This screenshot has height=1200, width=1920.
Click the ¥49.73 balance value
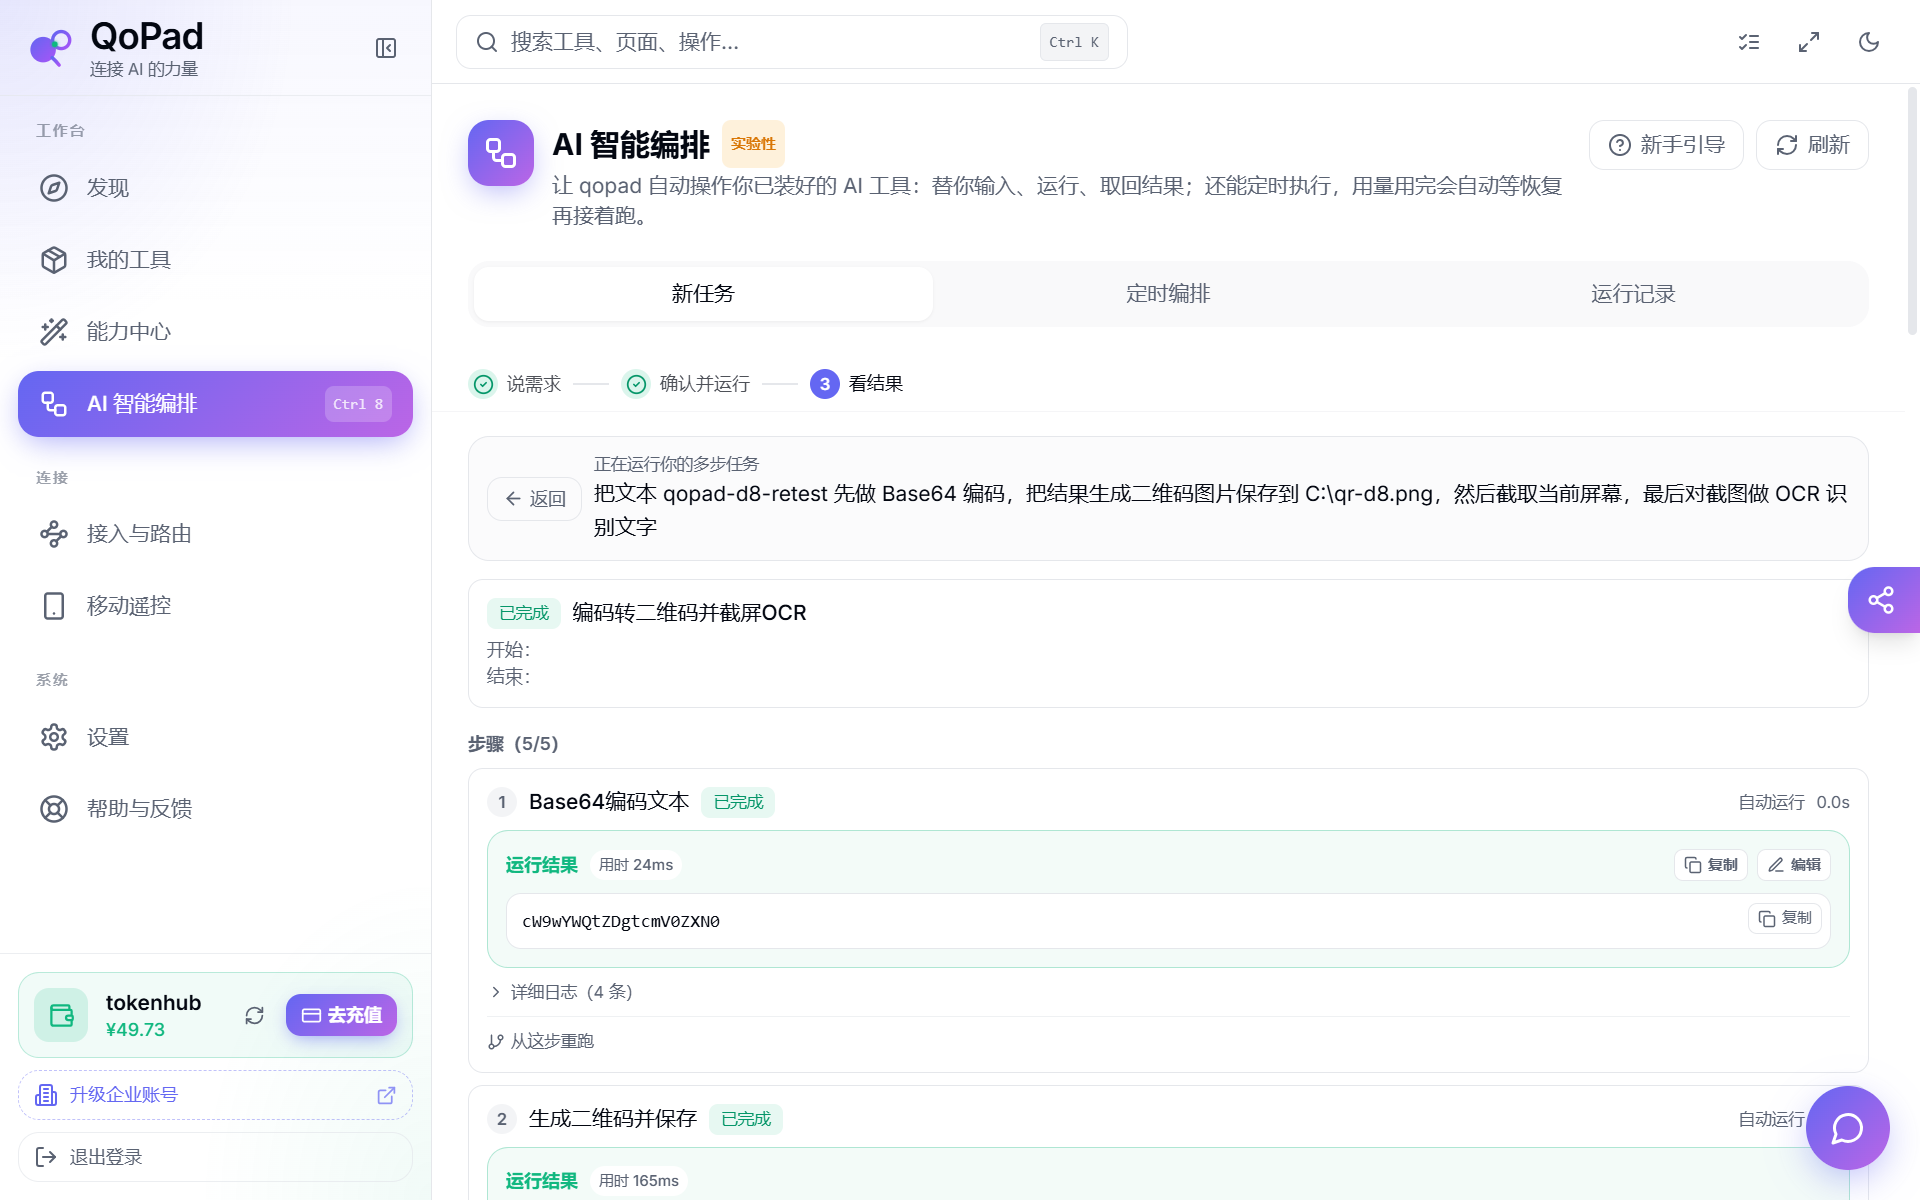[135, 1030]
